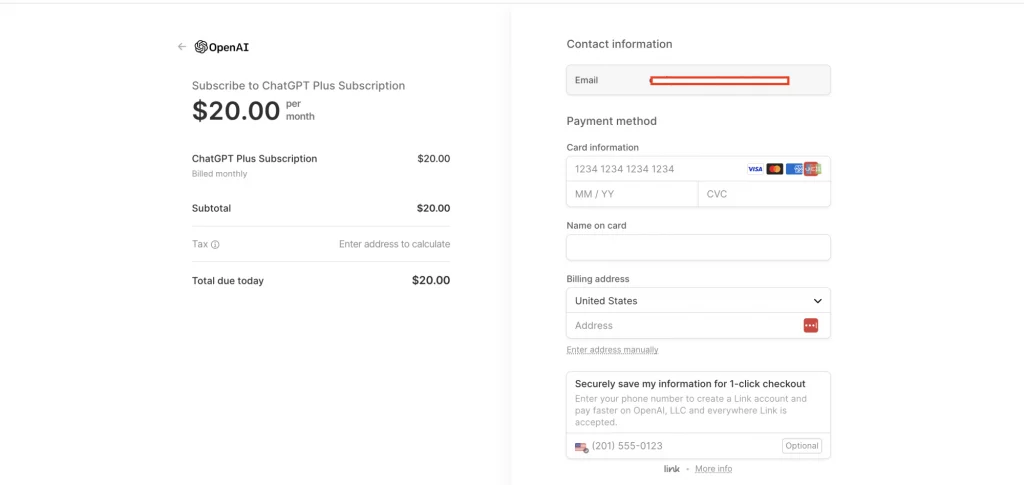Click the US flag country code selector
This screenshot has width=1024, height=485.
click(x=581, y=447)
